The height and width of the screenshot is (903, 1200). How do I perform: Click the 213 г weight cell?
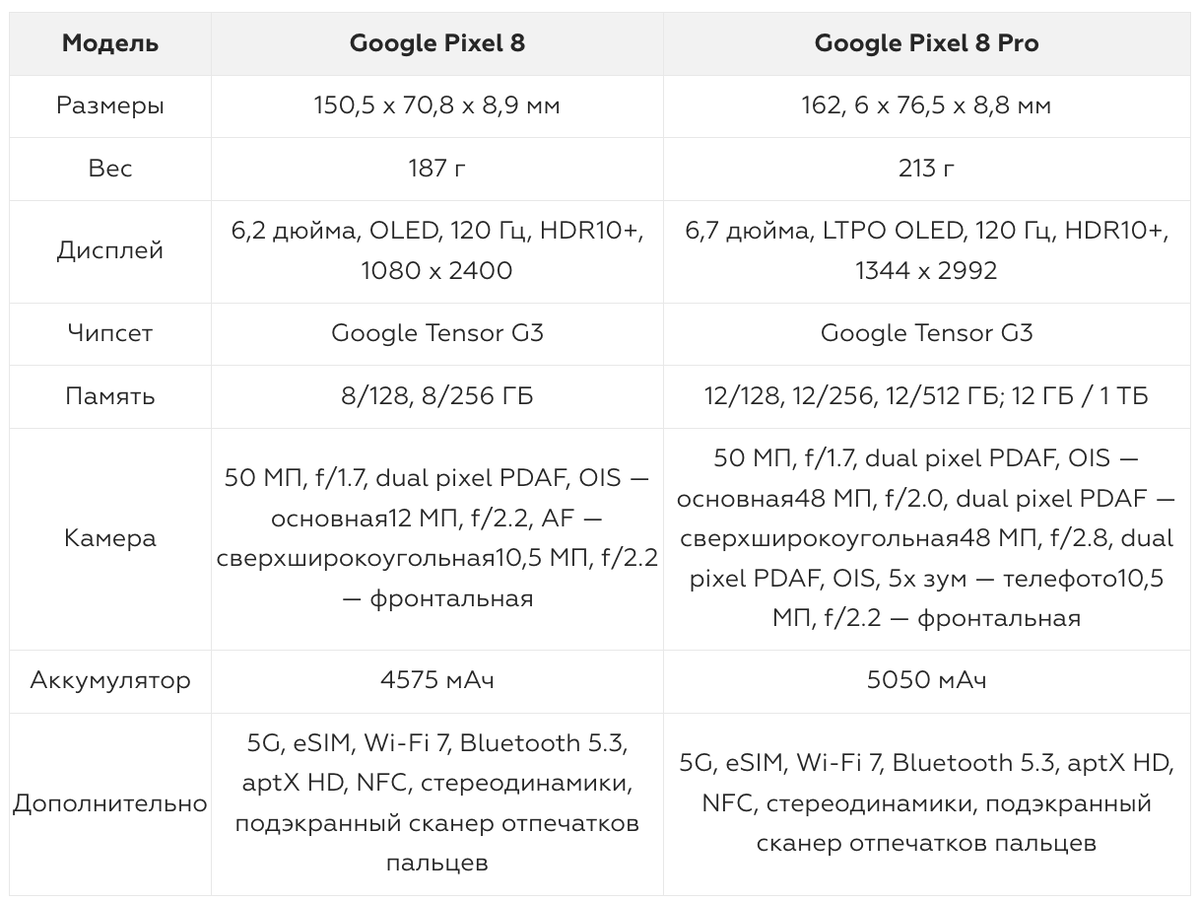[926, 169]
